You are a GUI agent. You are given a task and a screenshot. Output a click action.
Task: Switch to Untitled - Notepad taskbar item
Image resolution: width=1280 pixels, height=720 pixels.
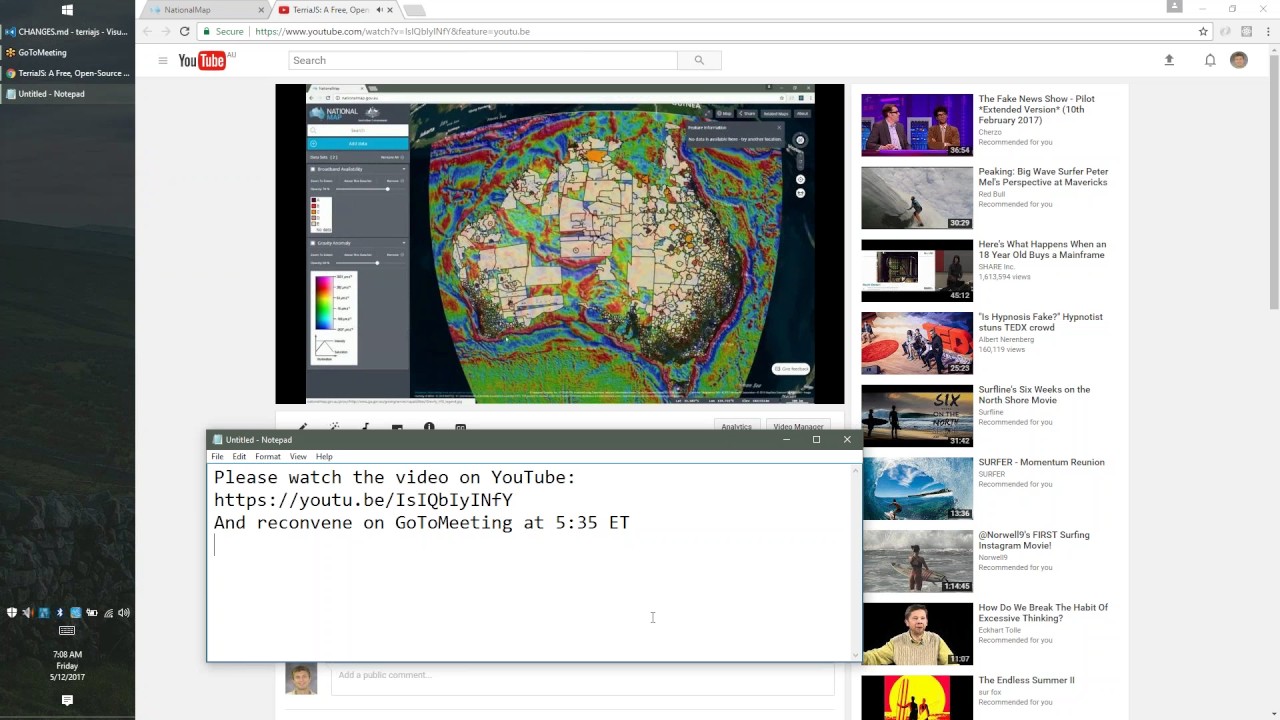click(x=67, y=94)
